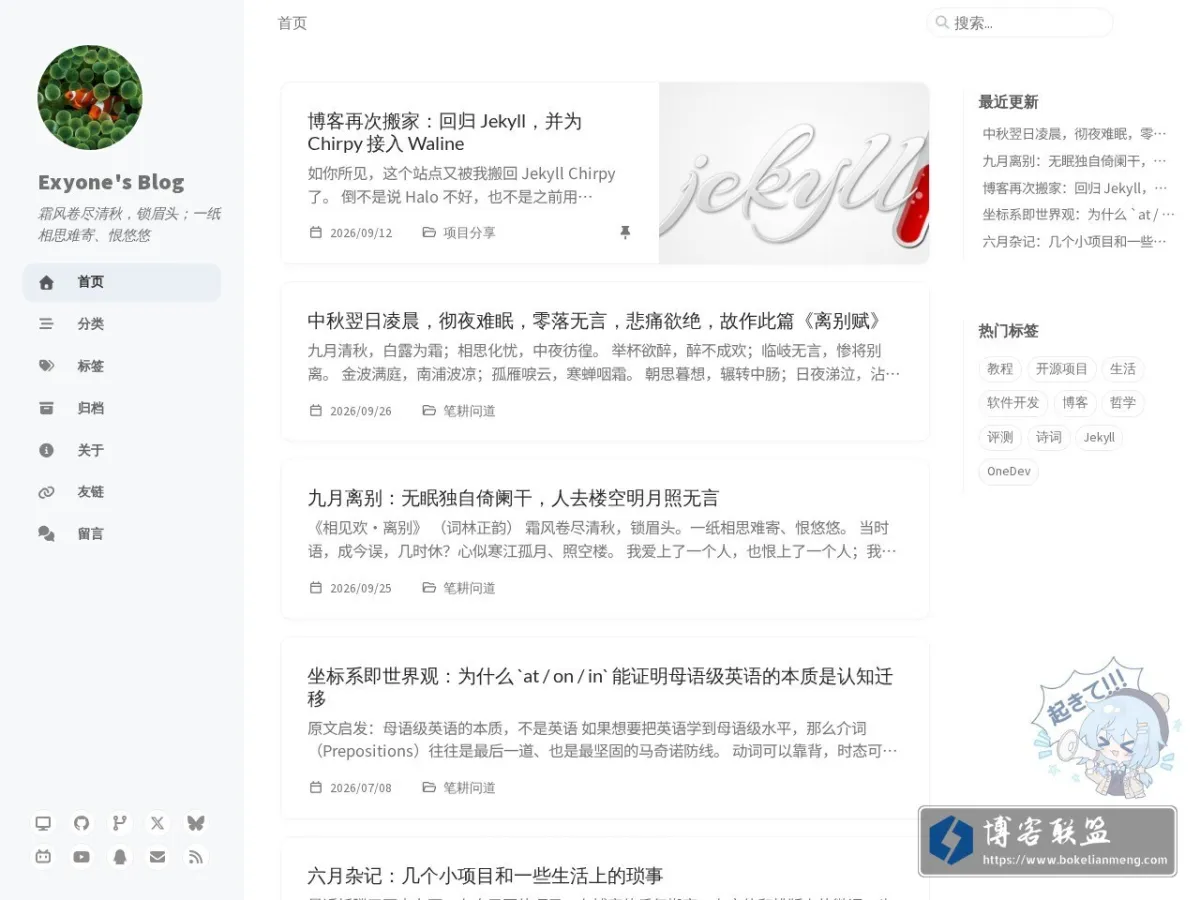Open the tags icon beside 标签
1200x900 pixels.
click(x=46, y=366)
